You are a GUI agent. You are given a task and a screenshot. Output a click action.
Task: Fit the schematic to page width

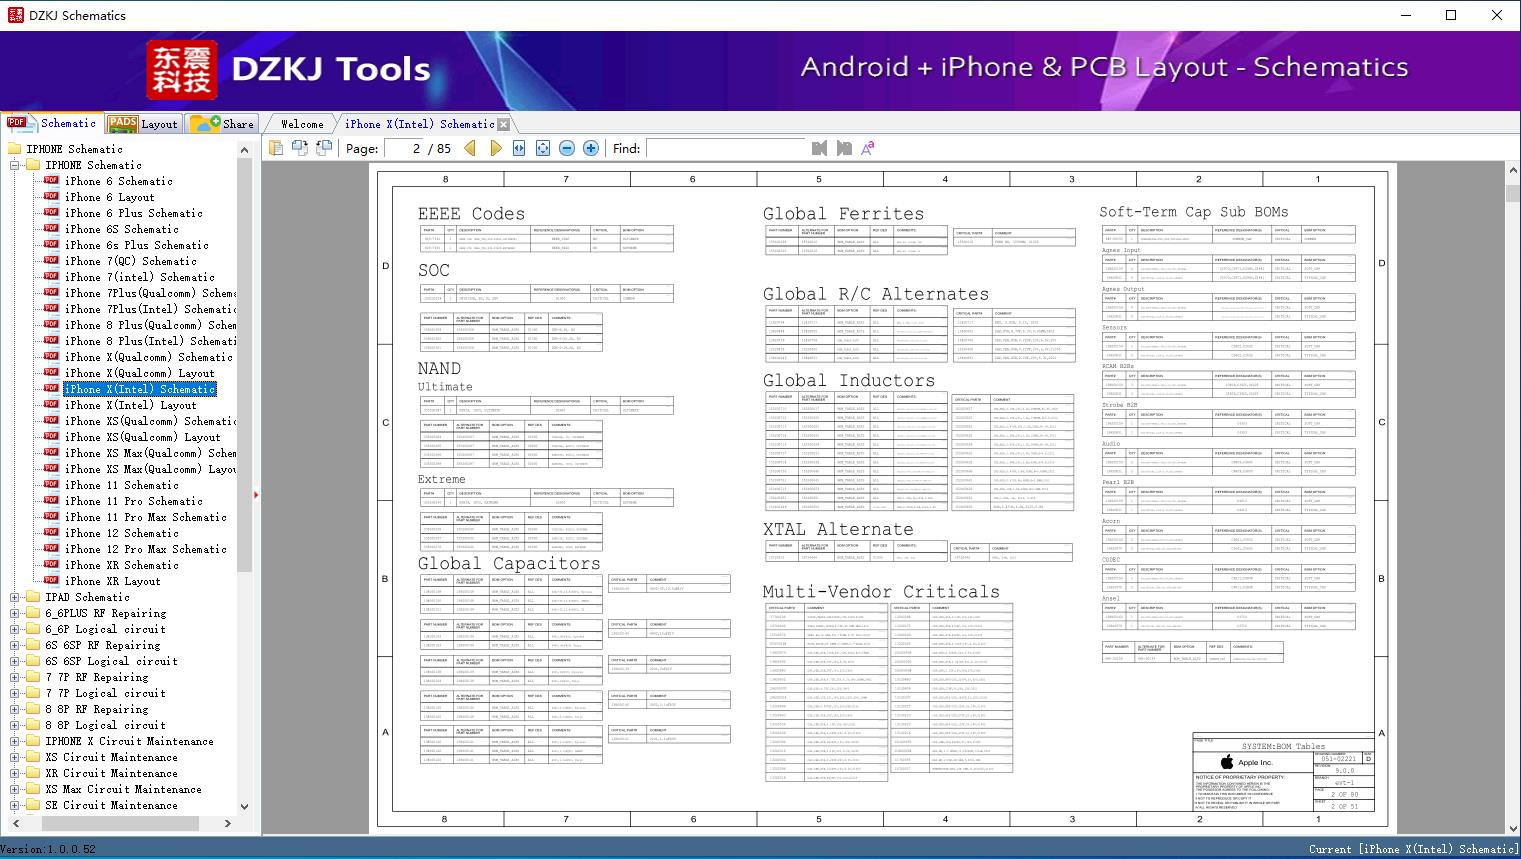tap(519, 148)
